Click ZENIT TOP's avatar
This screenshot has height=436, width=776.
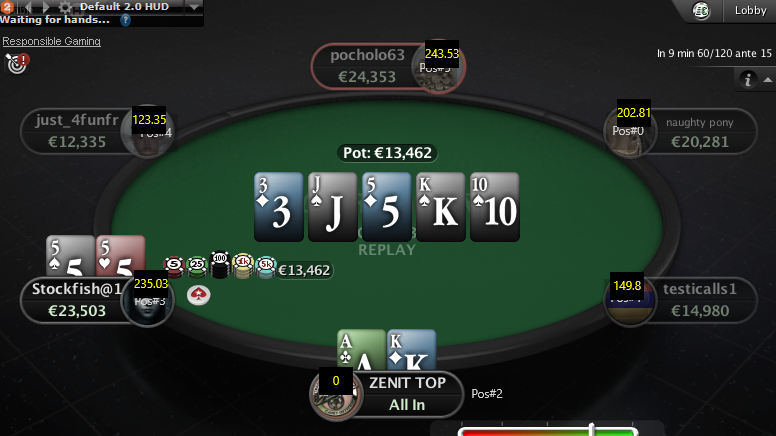(336, 395)
